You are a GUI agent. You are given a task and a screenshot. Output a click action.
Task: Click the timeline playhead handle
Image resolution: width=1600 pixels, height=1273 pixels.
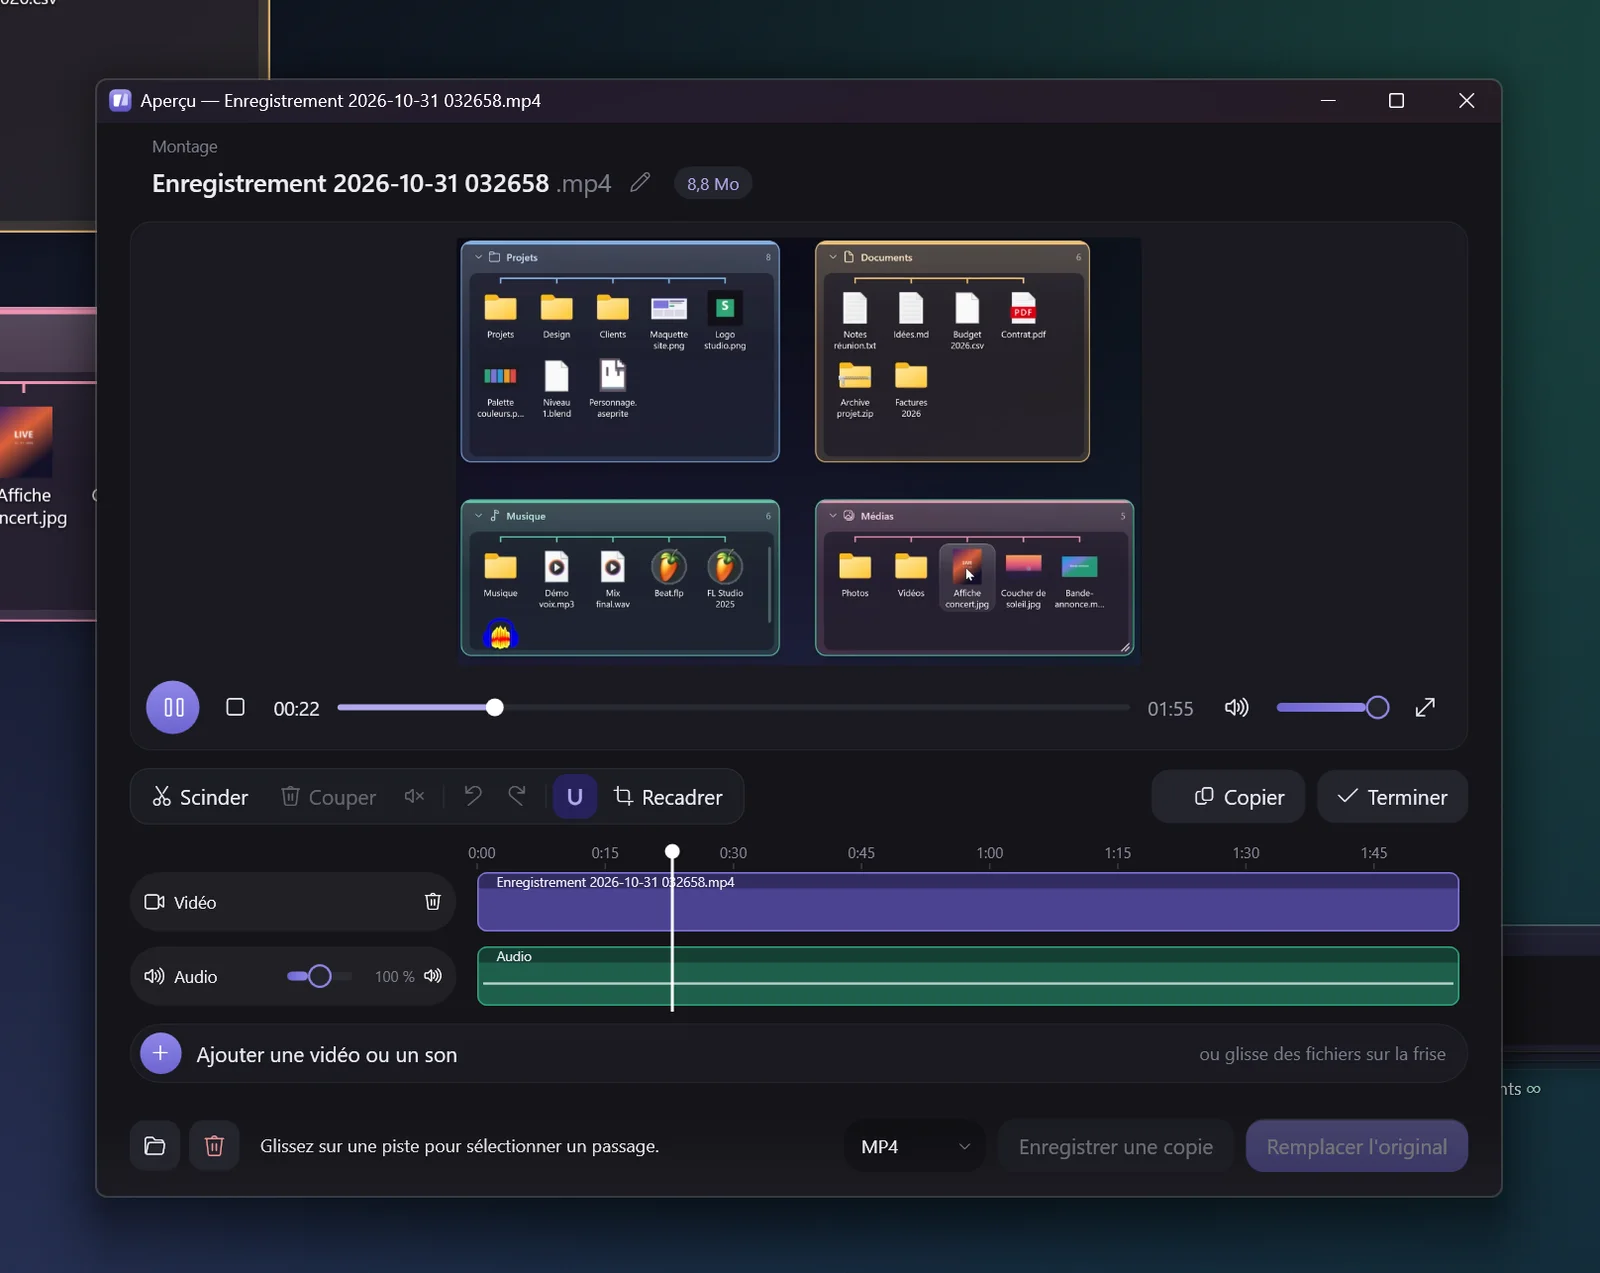672,851
